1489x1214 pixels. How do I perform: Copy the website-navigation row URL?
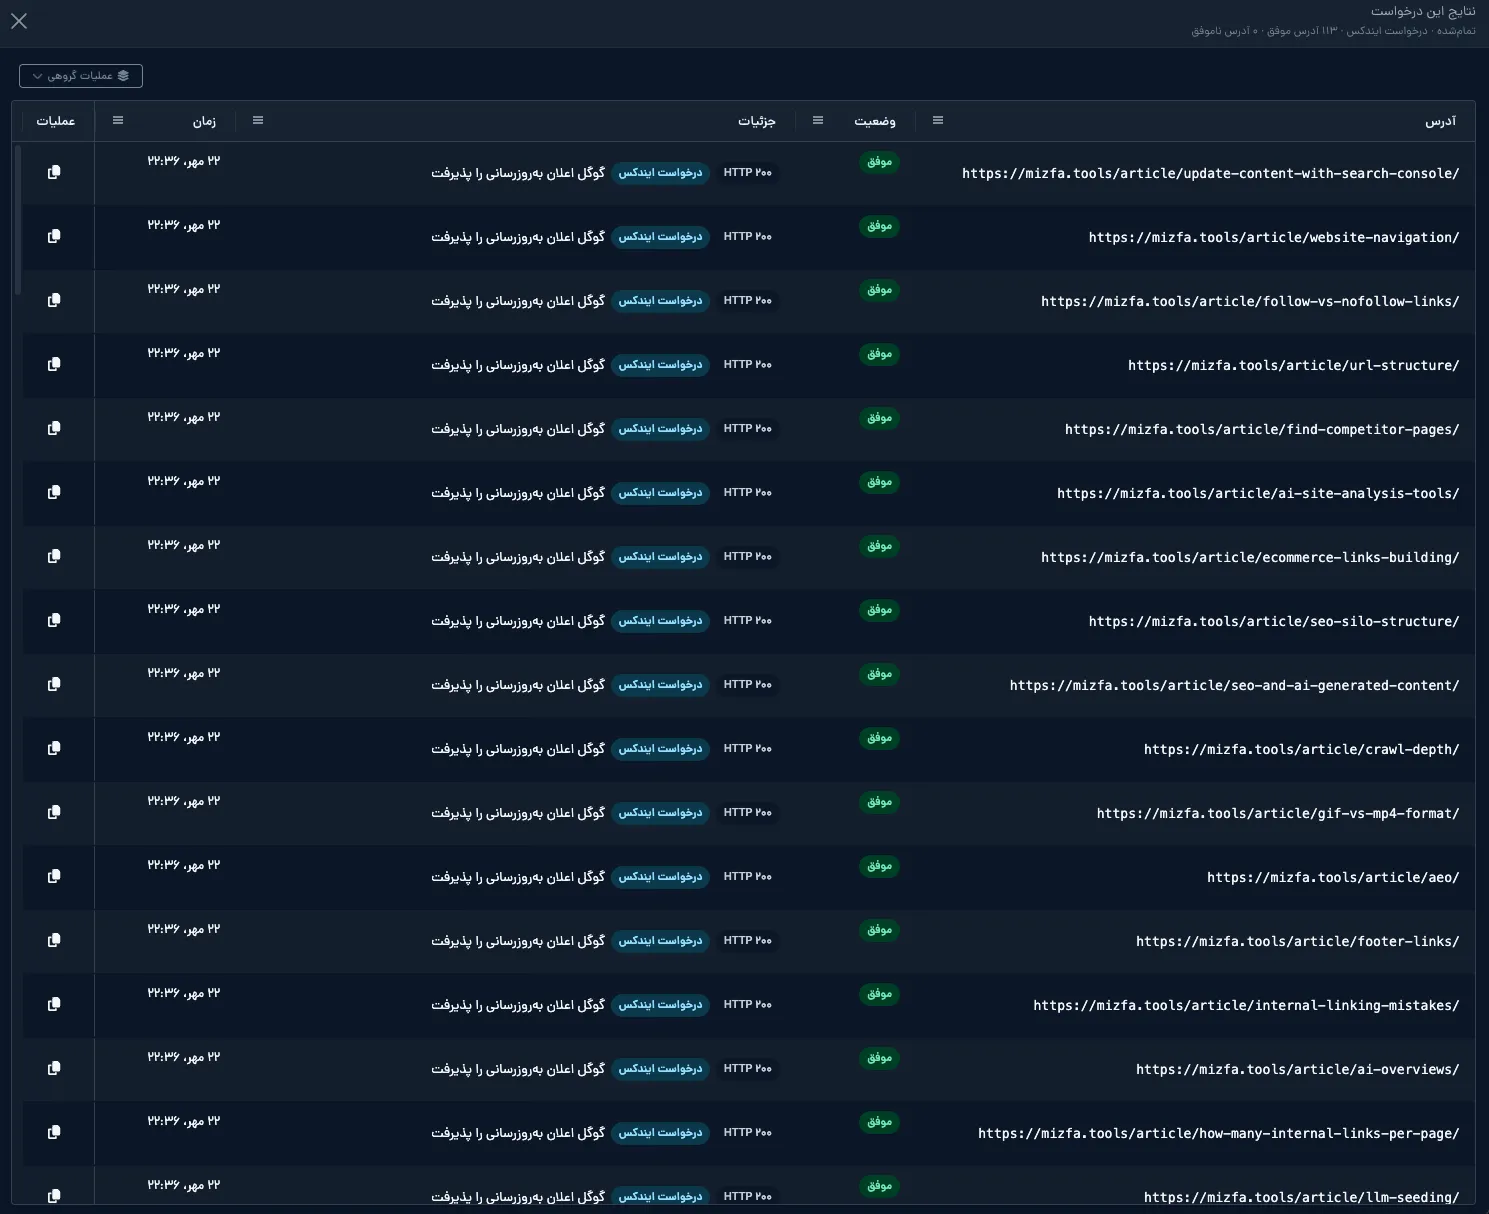54,236
